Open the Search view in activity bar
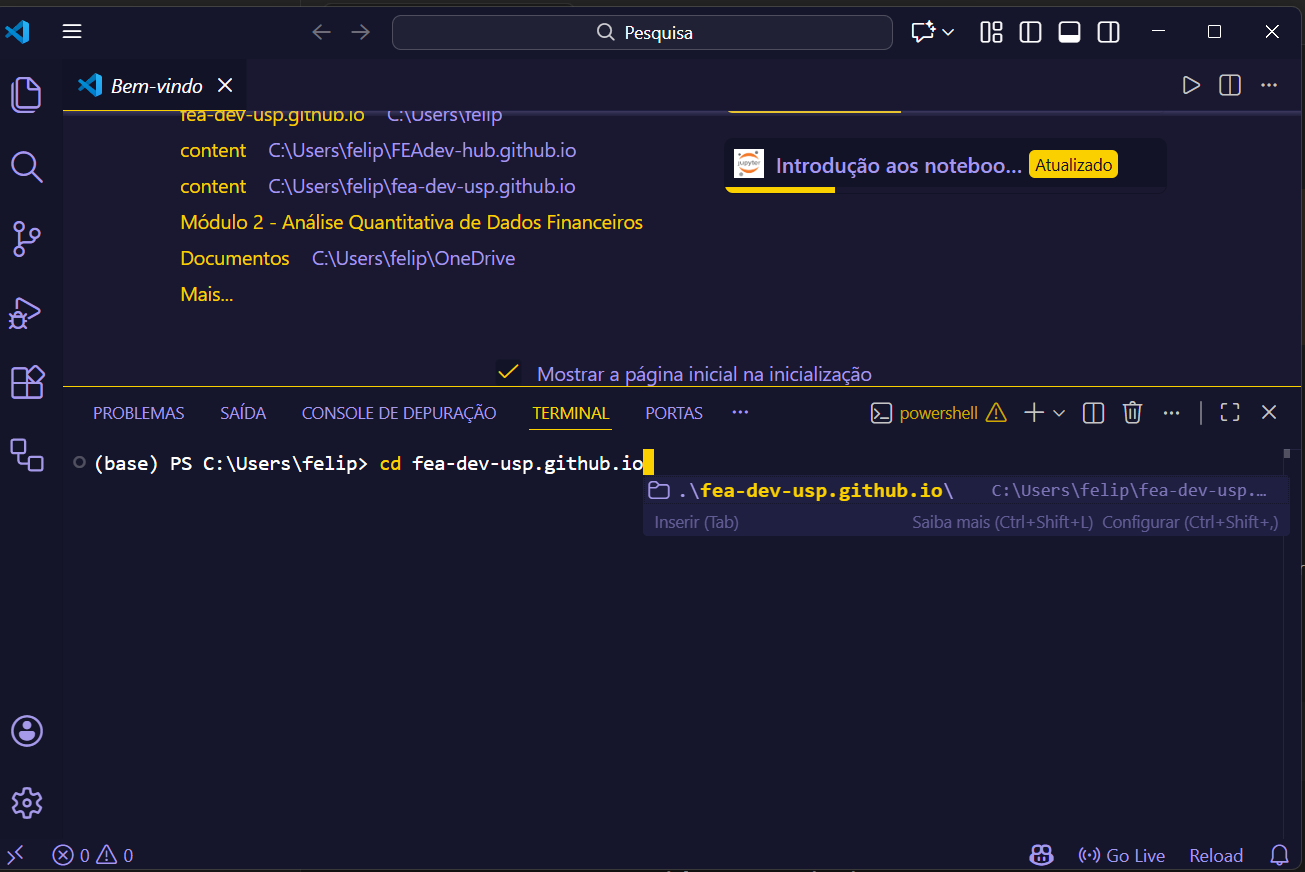The image size is (1305, 872). click(27, 167)
